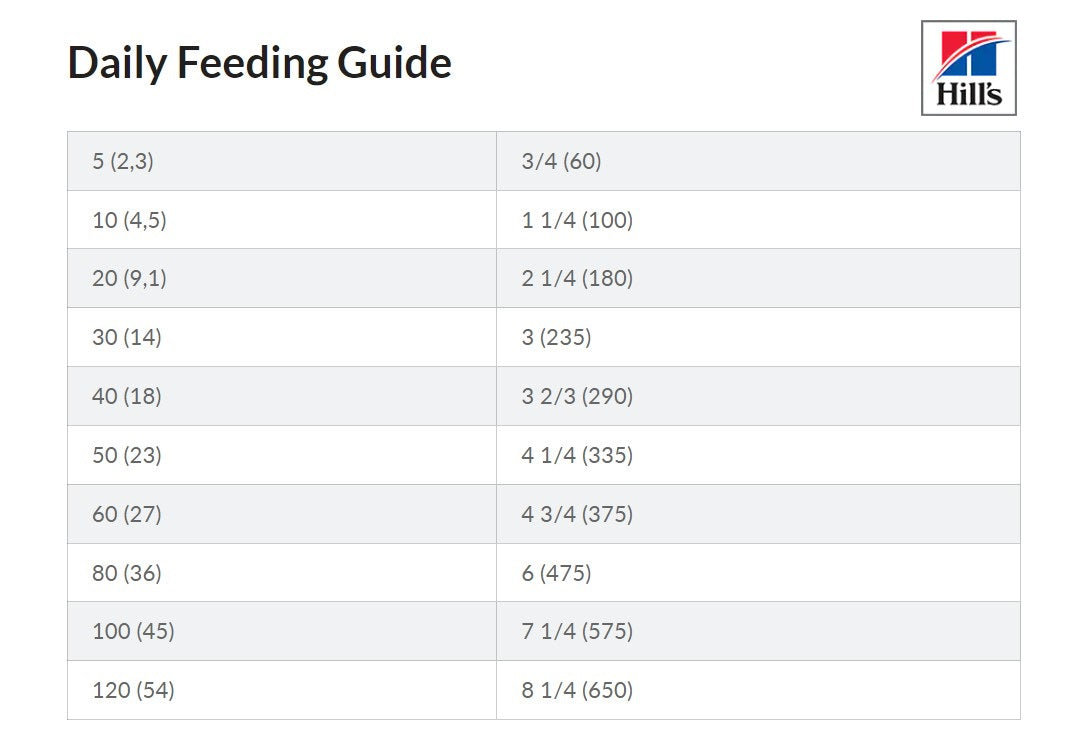Select the 3/4 (60) amount cell

(x=561, y=161)
